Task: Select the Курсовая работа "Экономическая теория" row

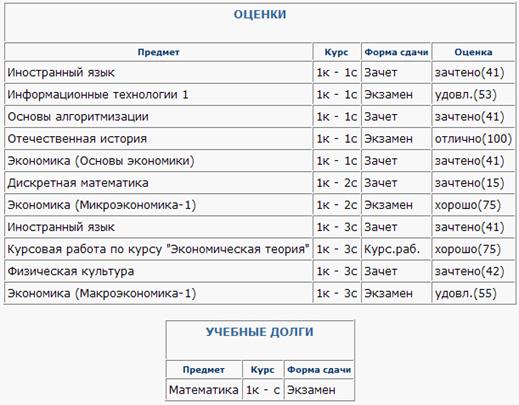Action: (x=260, y=249)
